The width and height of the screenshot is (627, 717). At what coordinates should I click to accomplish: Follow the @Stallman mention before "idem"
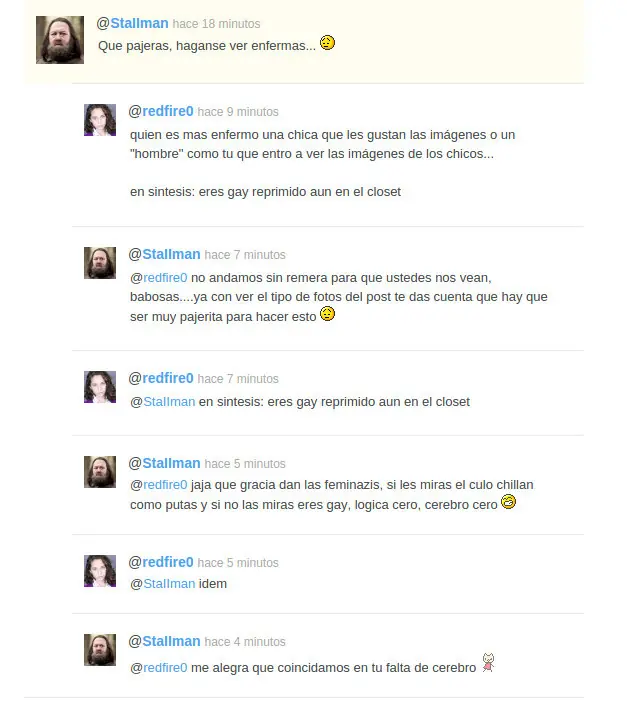coord(163,583)
